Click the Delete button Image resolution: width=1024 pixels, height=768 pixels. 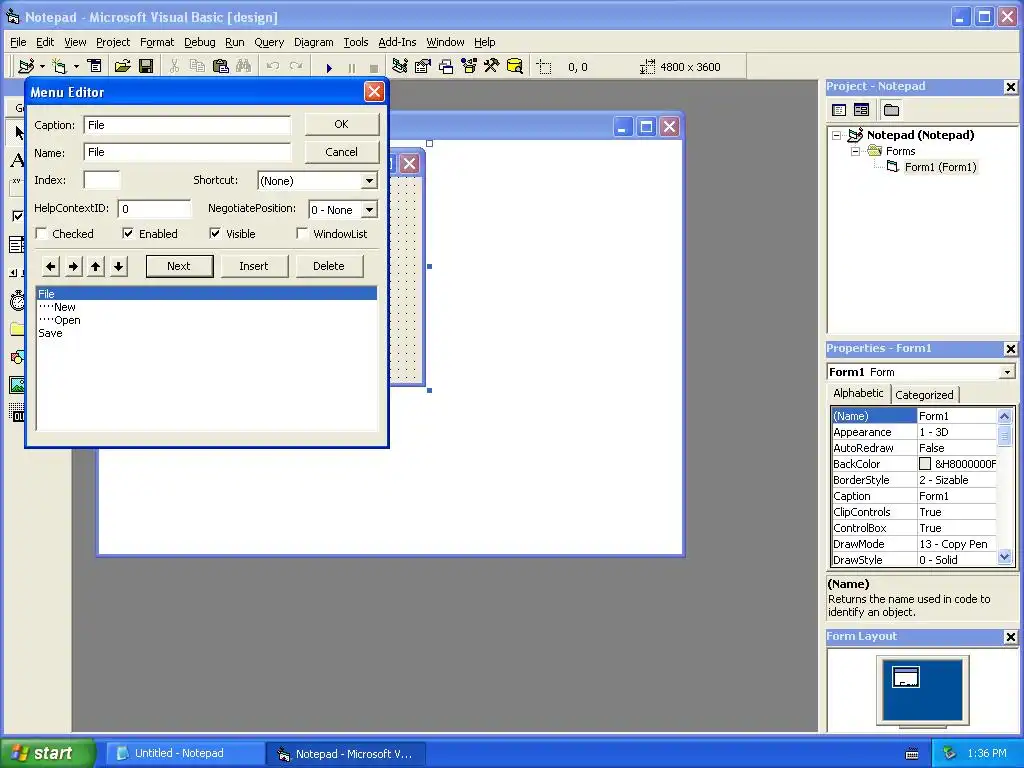[328, 266]
